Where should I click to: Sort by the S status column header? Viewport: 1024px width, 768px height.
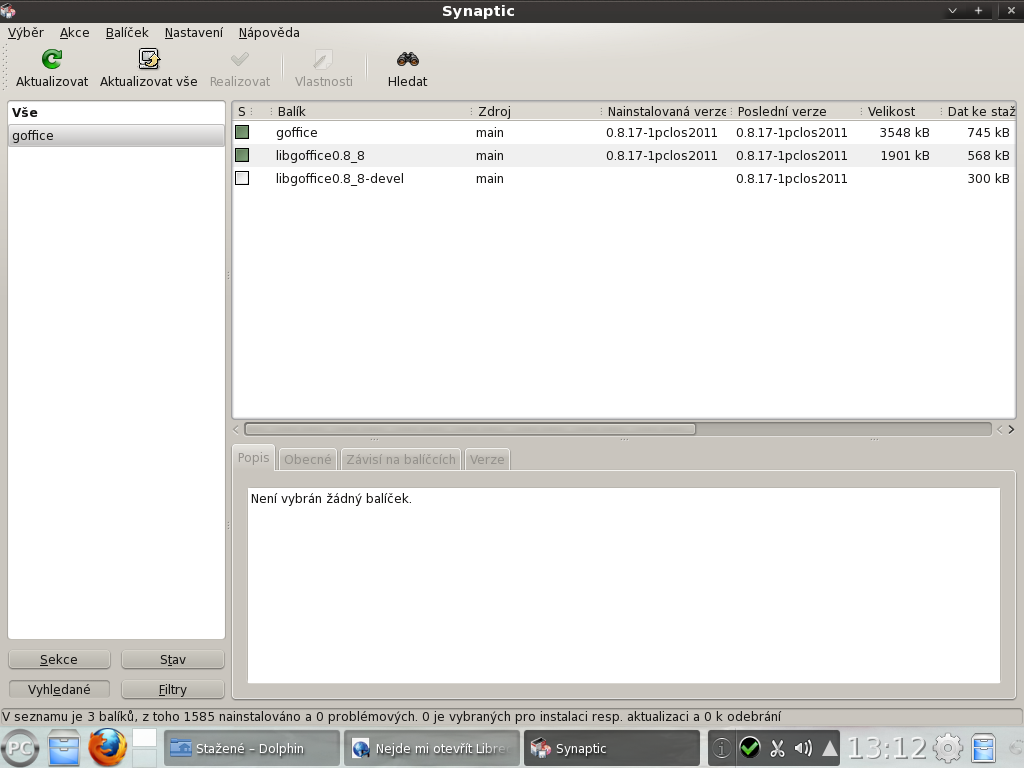coord(244,112)
